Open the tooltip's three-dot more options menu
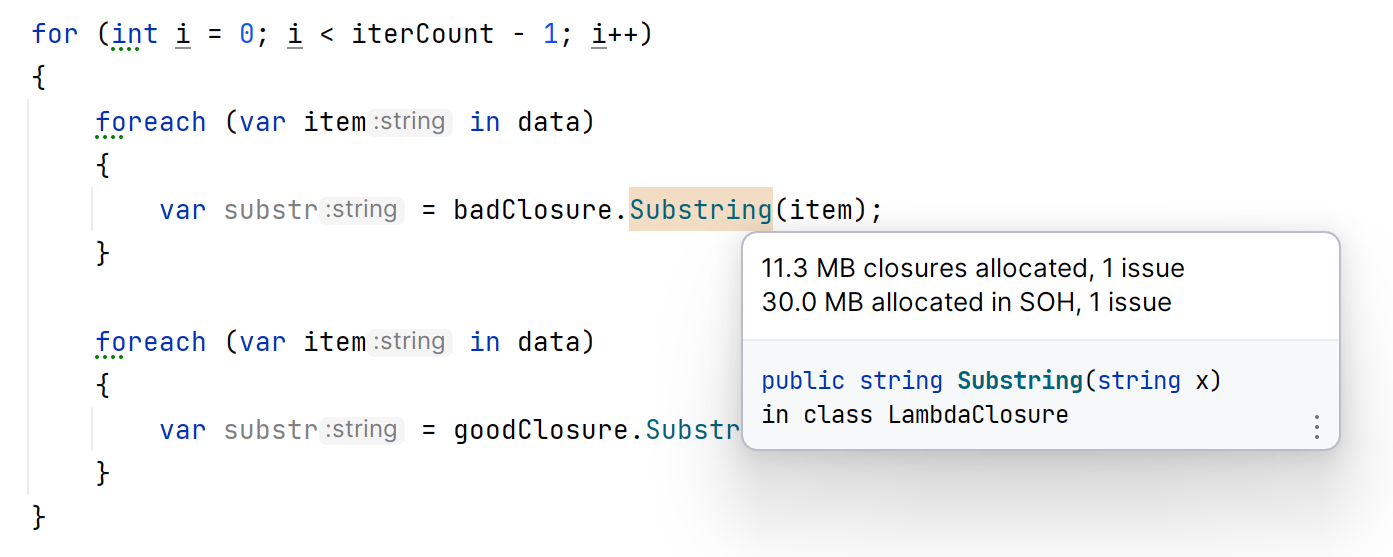The height and width of the screenshot is (557, 1393). click(x=1316, y=427)
